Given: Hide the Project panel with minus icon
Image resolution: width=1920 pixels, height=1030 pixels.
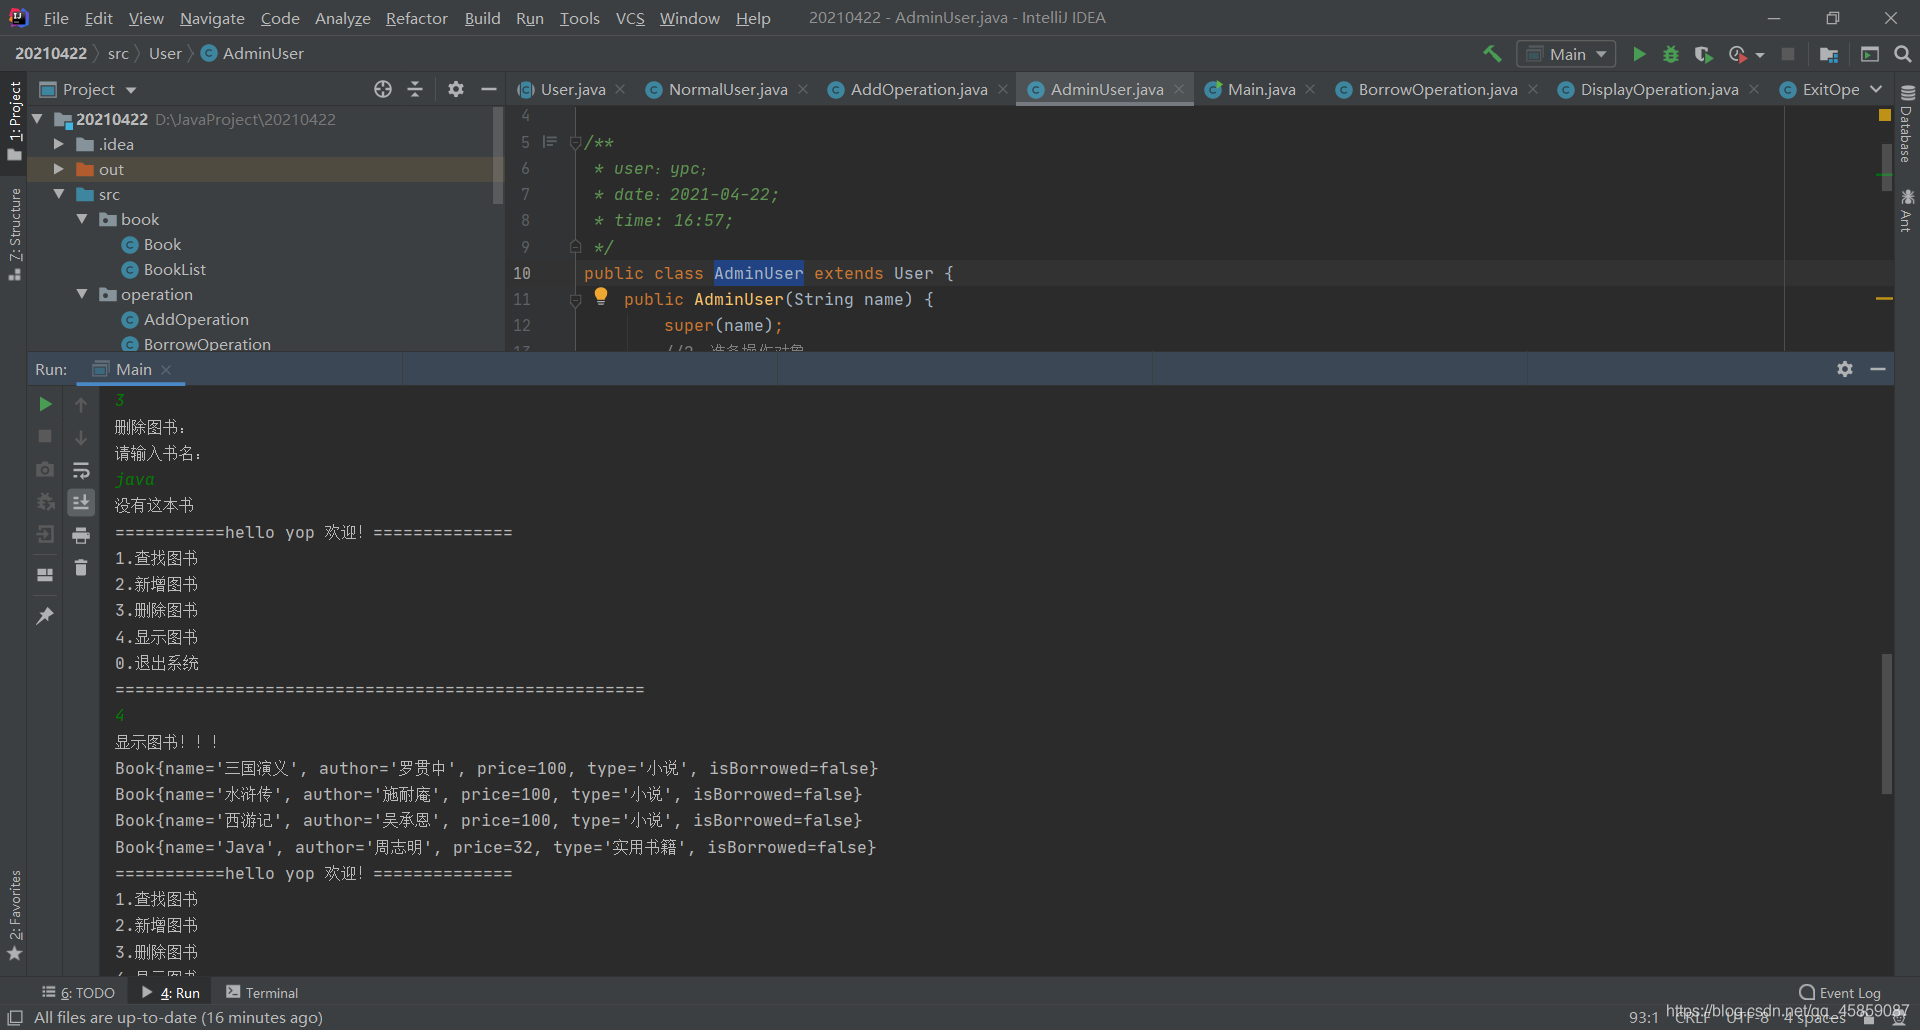Looking at the screenshot, I should [x=489, y=89].
